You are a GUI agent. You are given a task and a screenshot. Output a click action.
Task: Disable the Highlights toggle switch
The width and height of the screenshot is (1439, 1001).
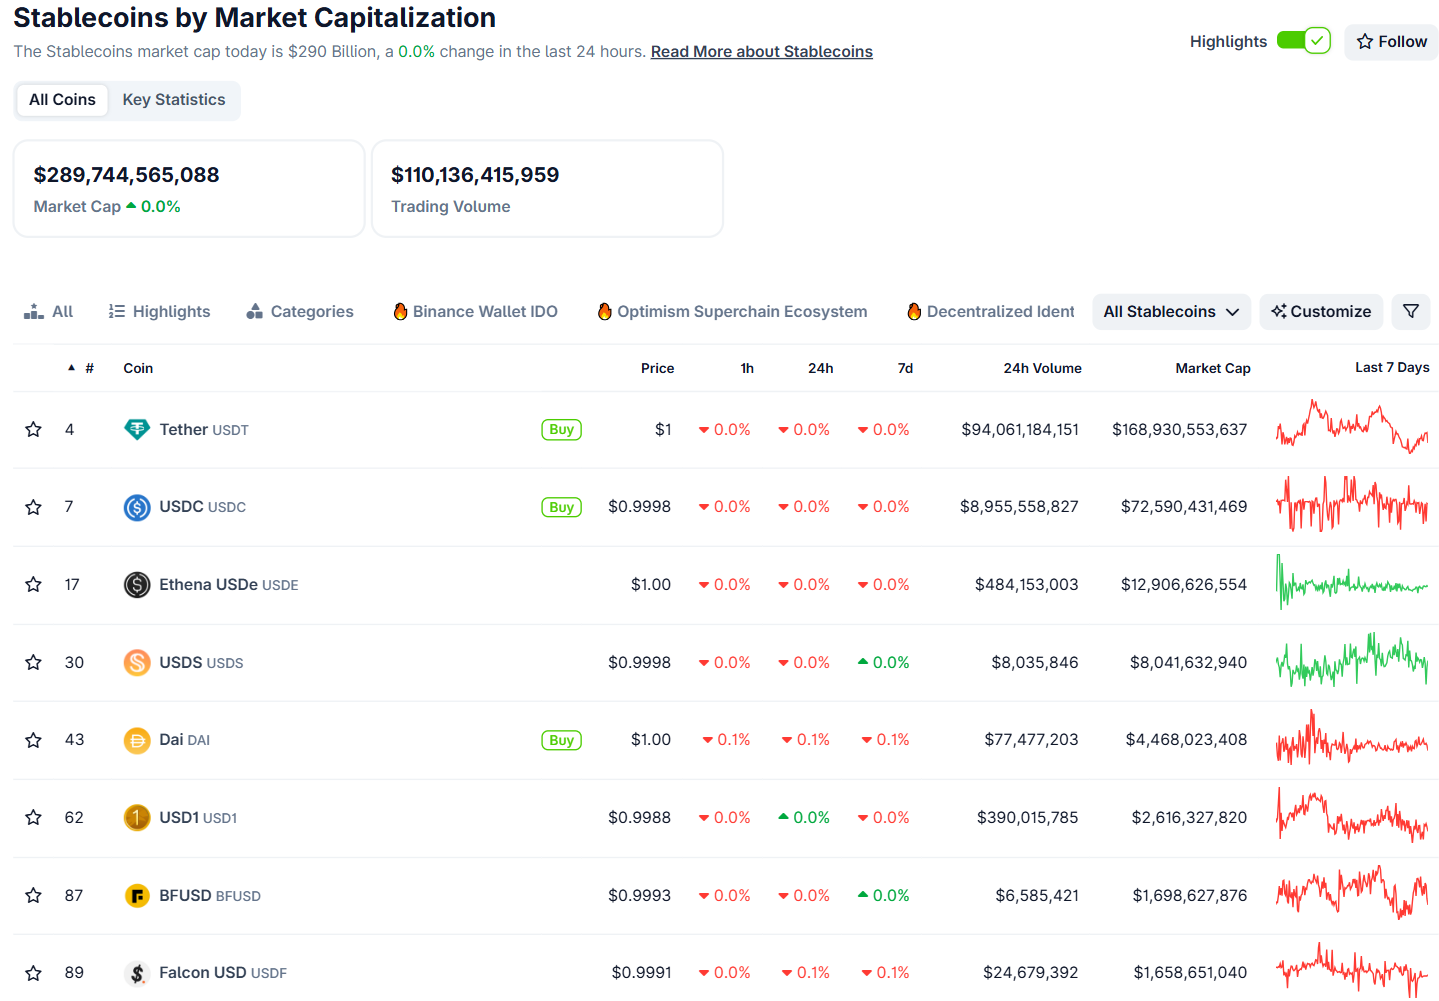point(1303,41)
